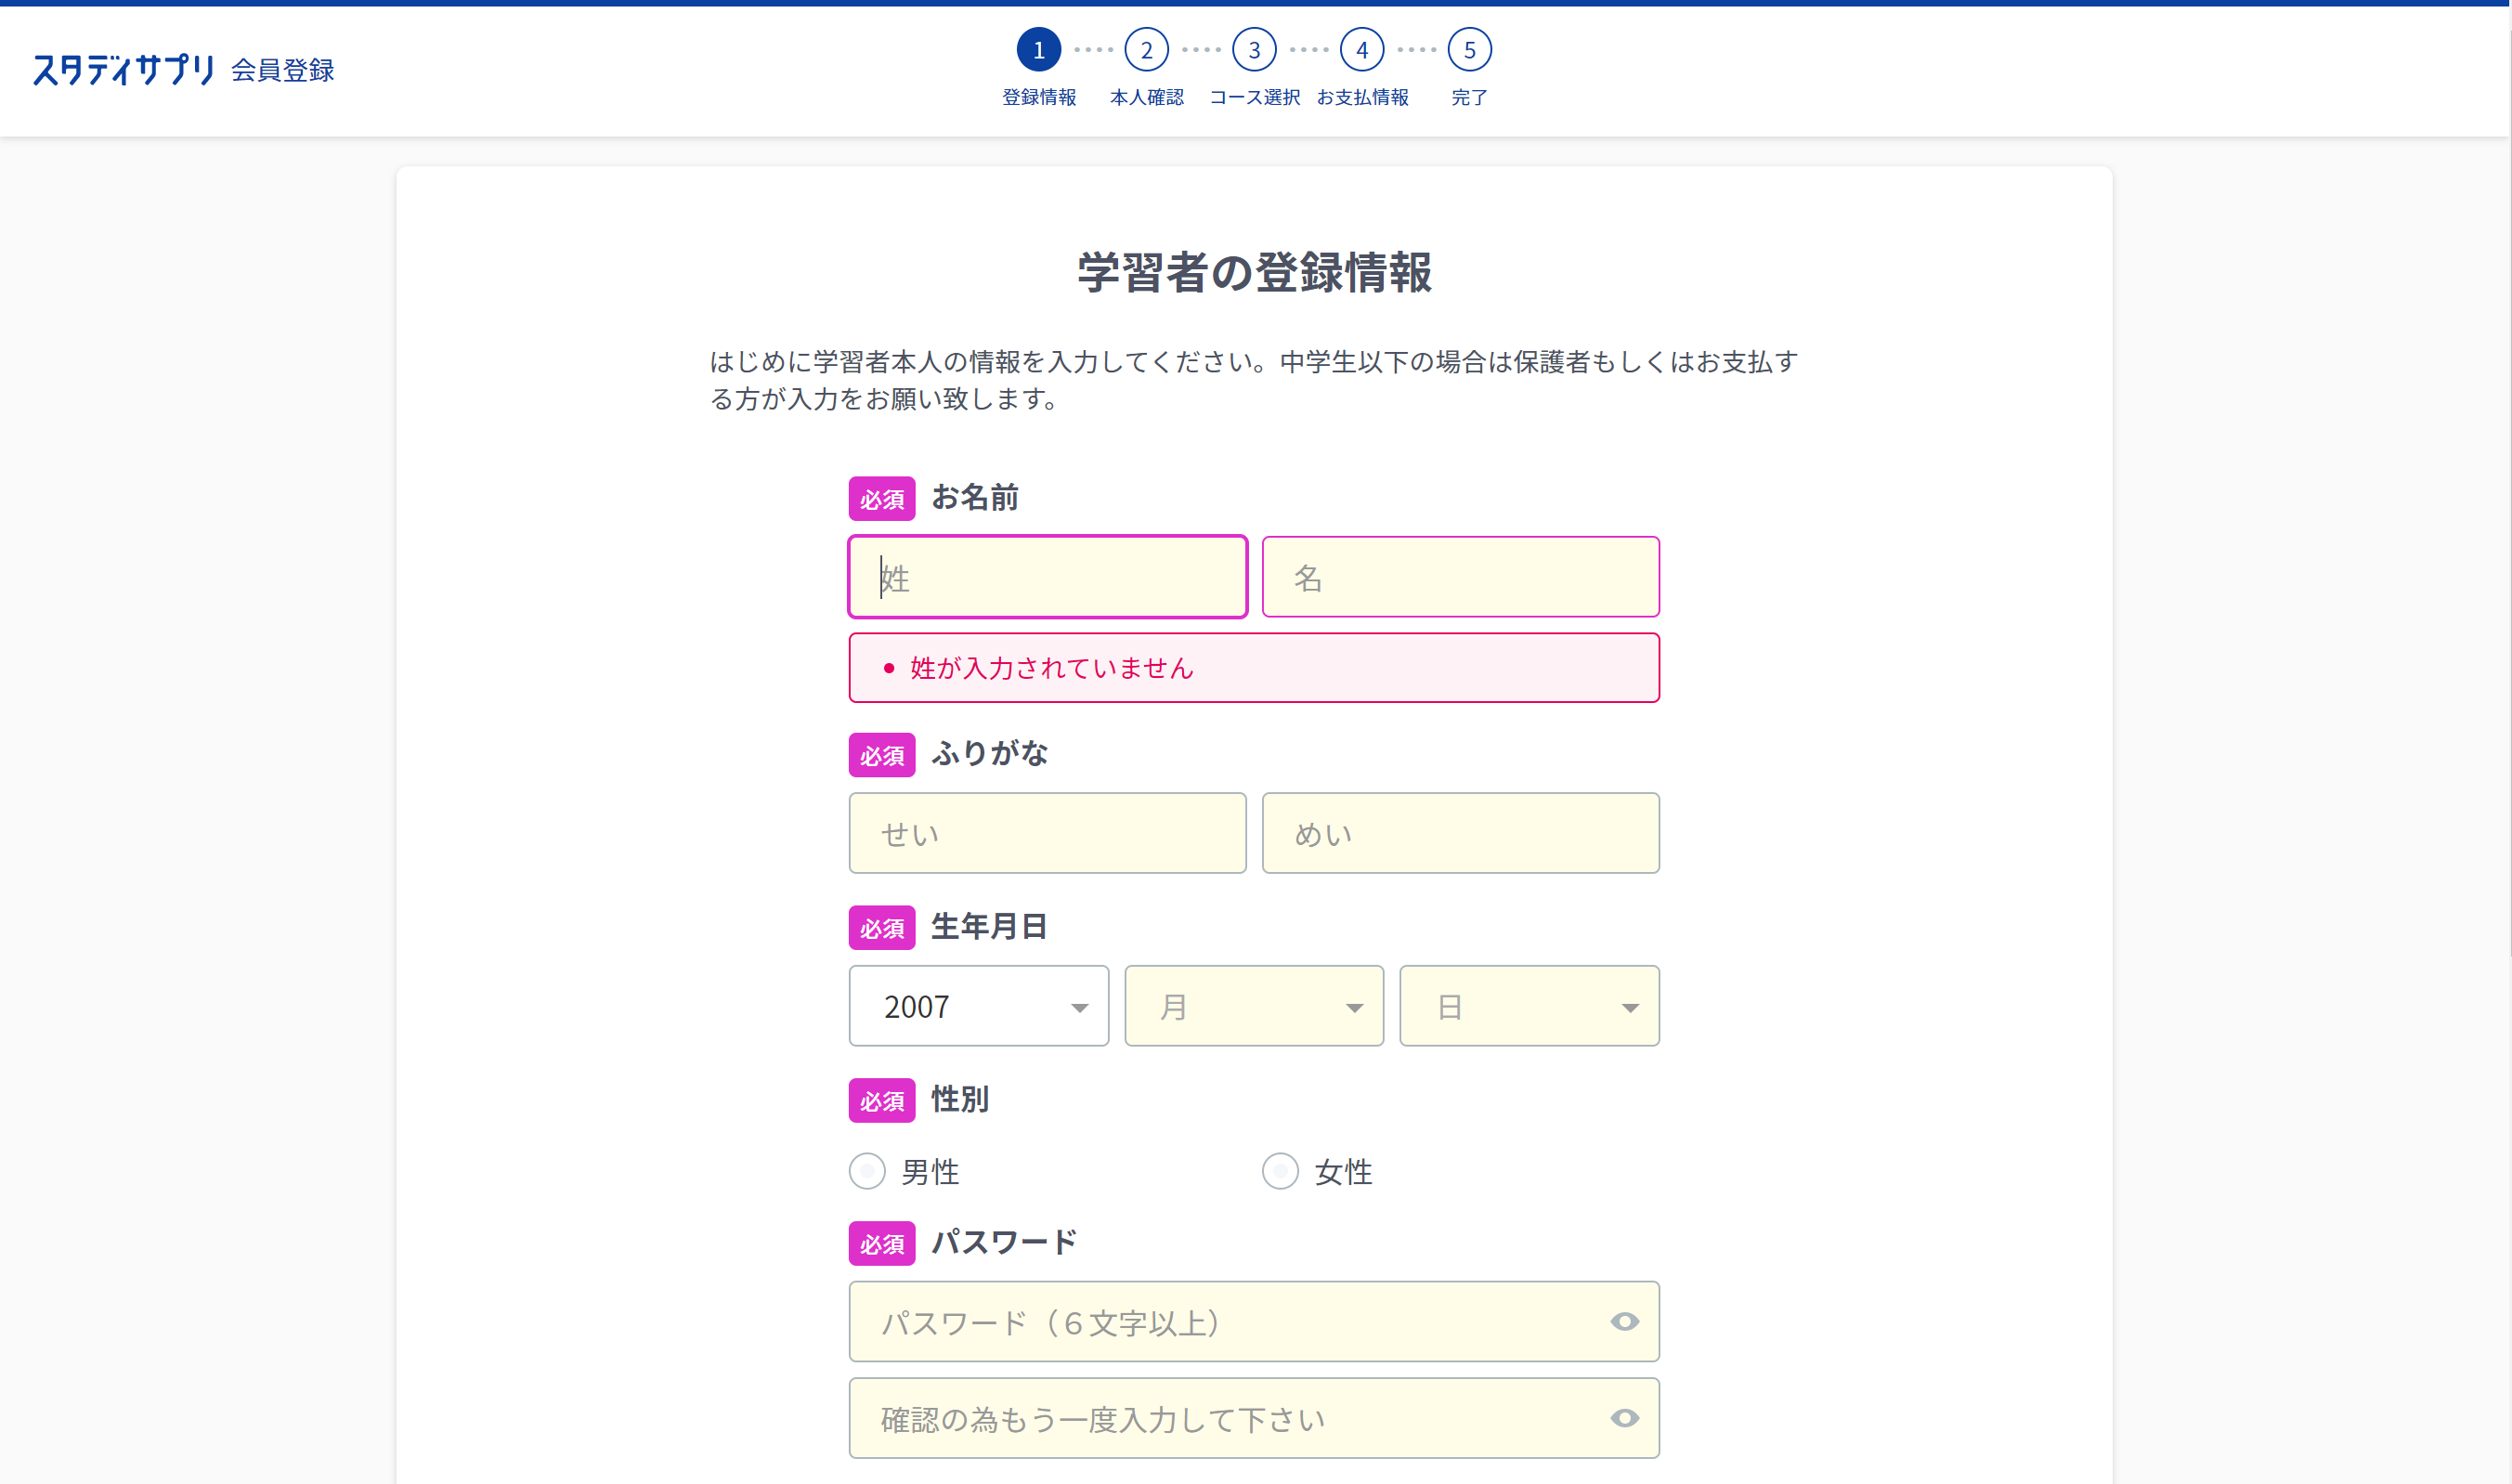Viewport: 2512px width, 1484px height.
Task: Click the 必須 badge next to 性別
Action: pyautogui.click(x=882, y=1100)
